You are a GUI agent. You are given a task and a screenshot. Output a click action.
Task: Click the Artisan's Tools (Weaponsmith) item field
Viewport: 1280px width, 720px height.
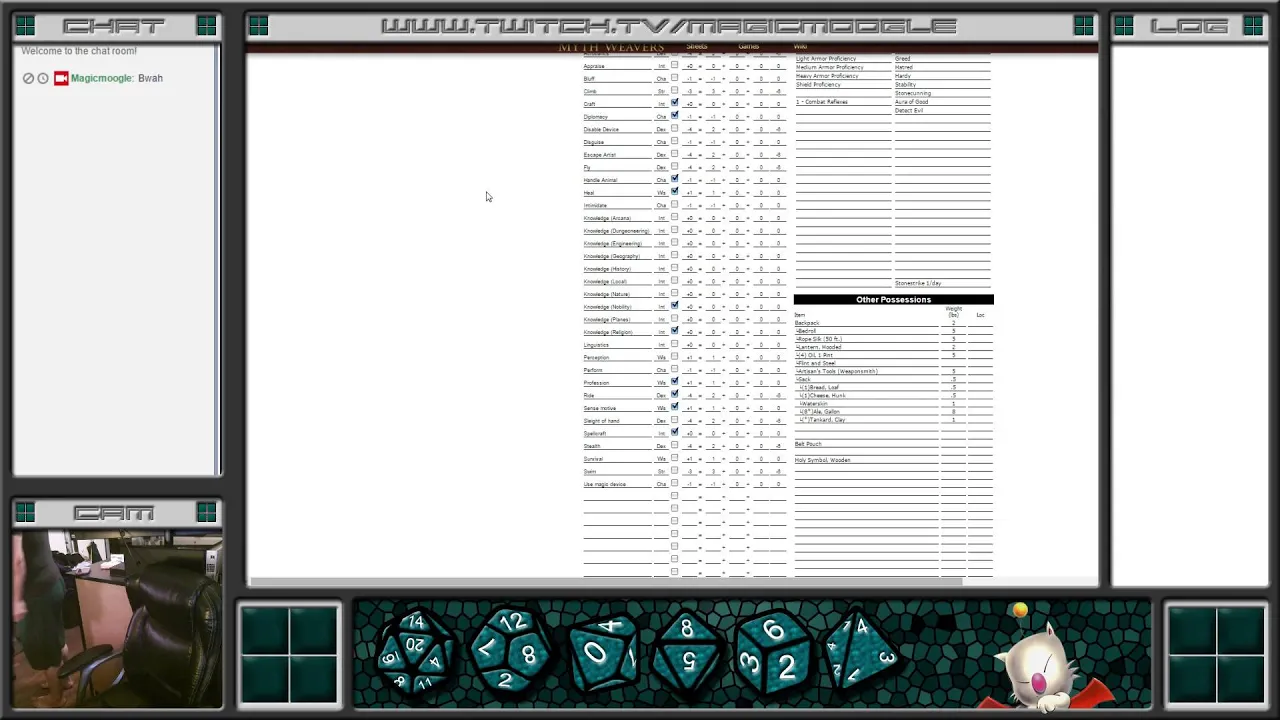[866, 371]
